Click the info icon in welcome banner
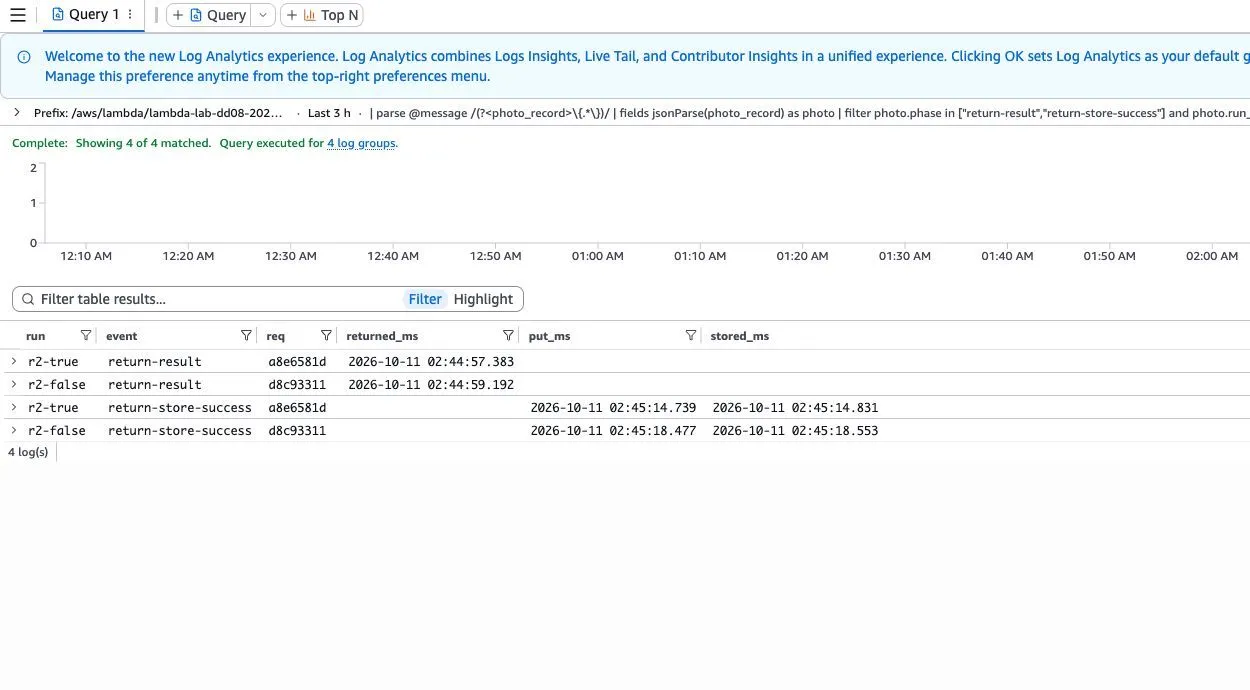The image size is (1250, 690). tap(24, 57)
